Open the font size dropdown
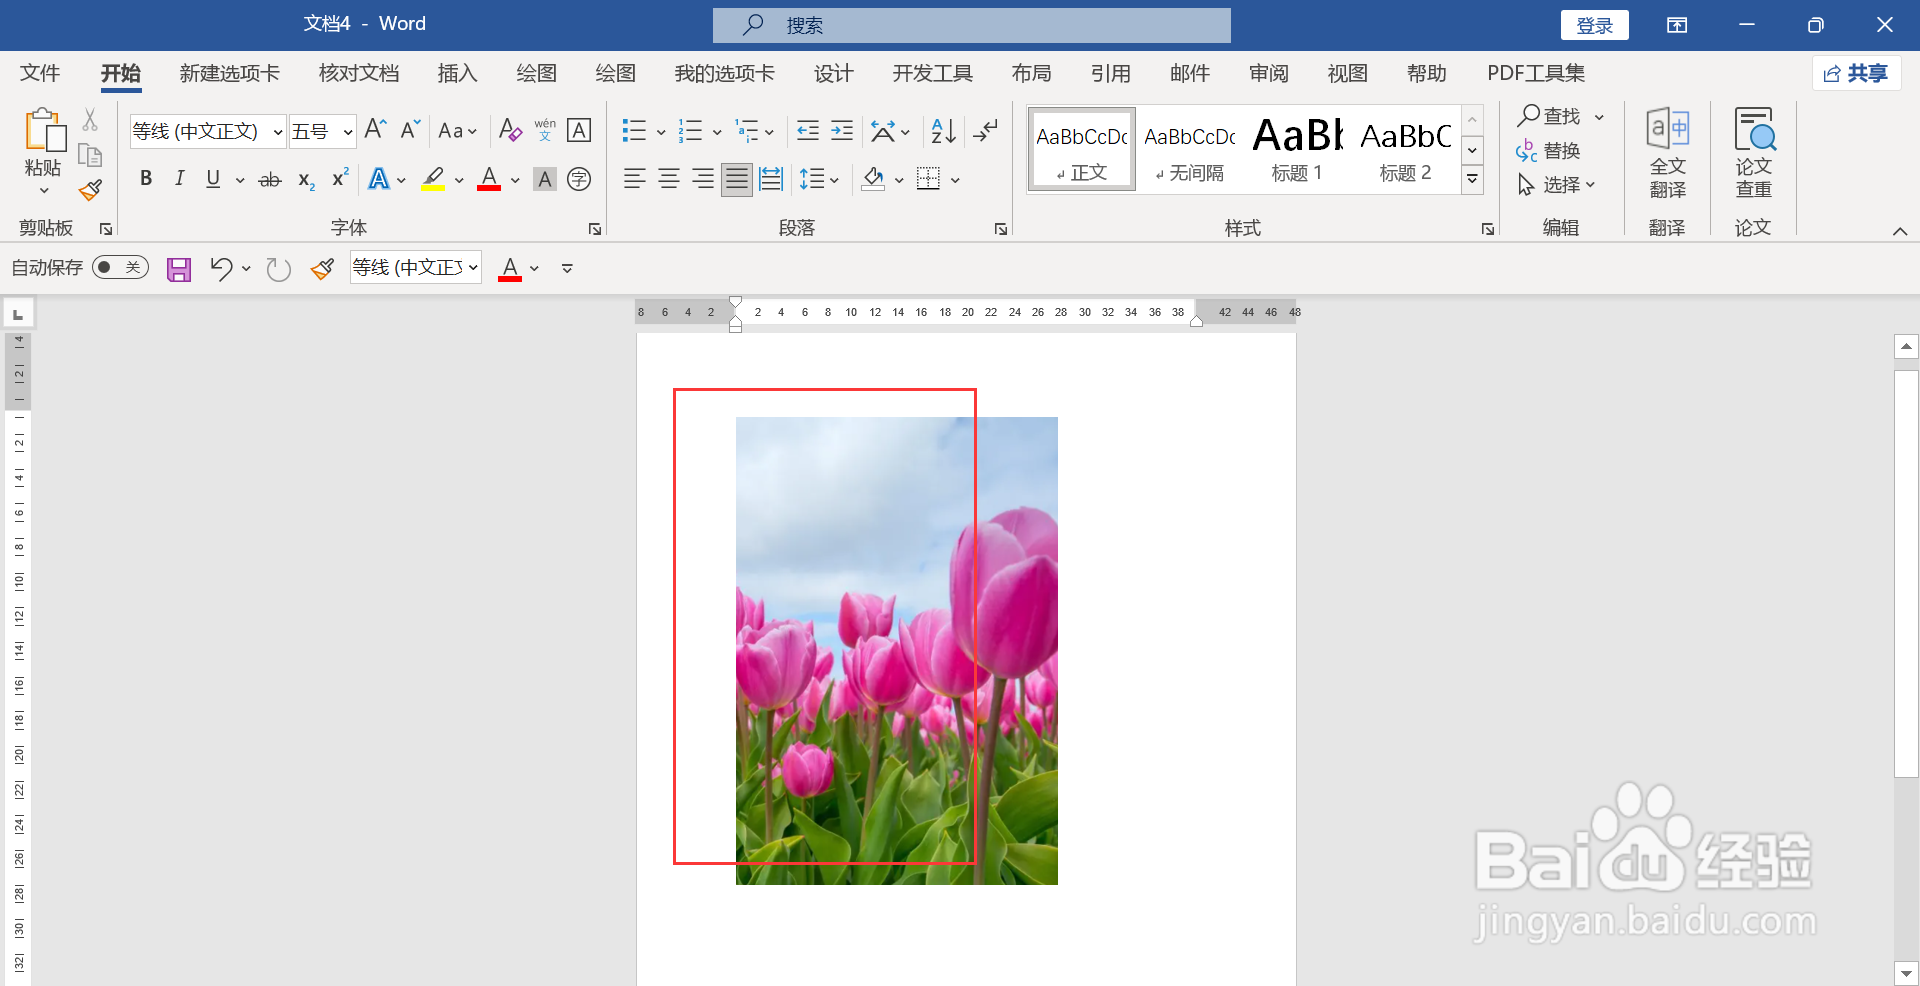 point(347,131)
